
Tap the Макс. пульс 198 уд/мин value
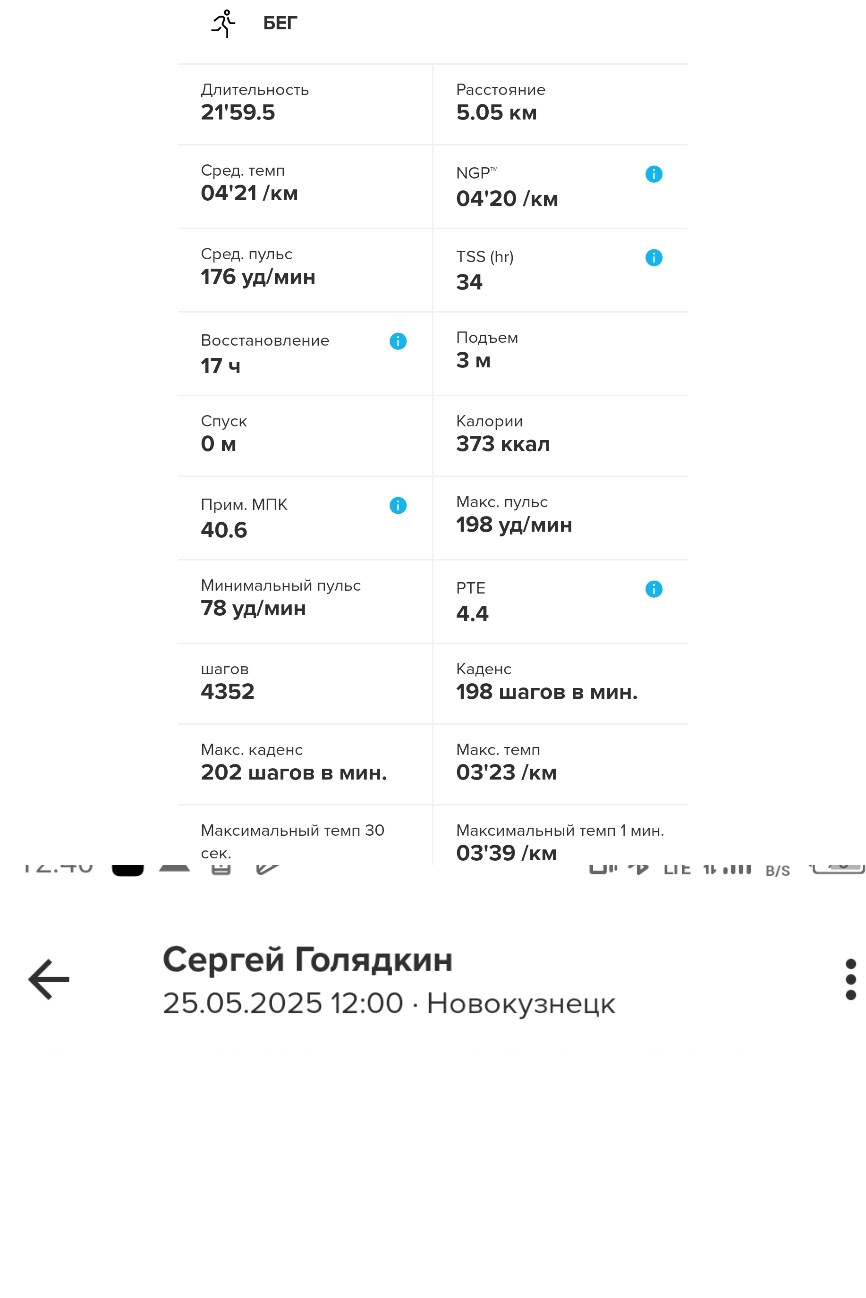tap(514, 525)
